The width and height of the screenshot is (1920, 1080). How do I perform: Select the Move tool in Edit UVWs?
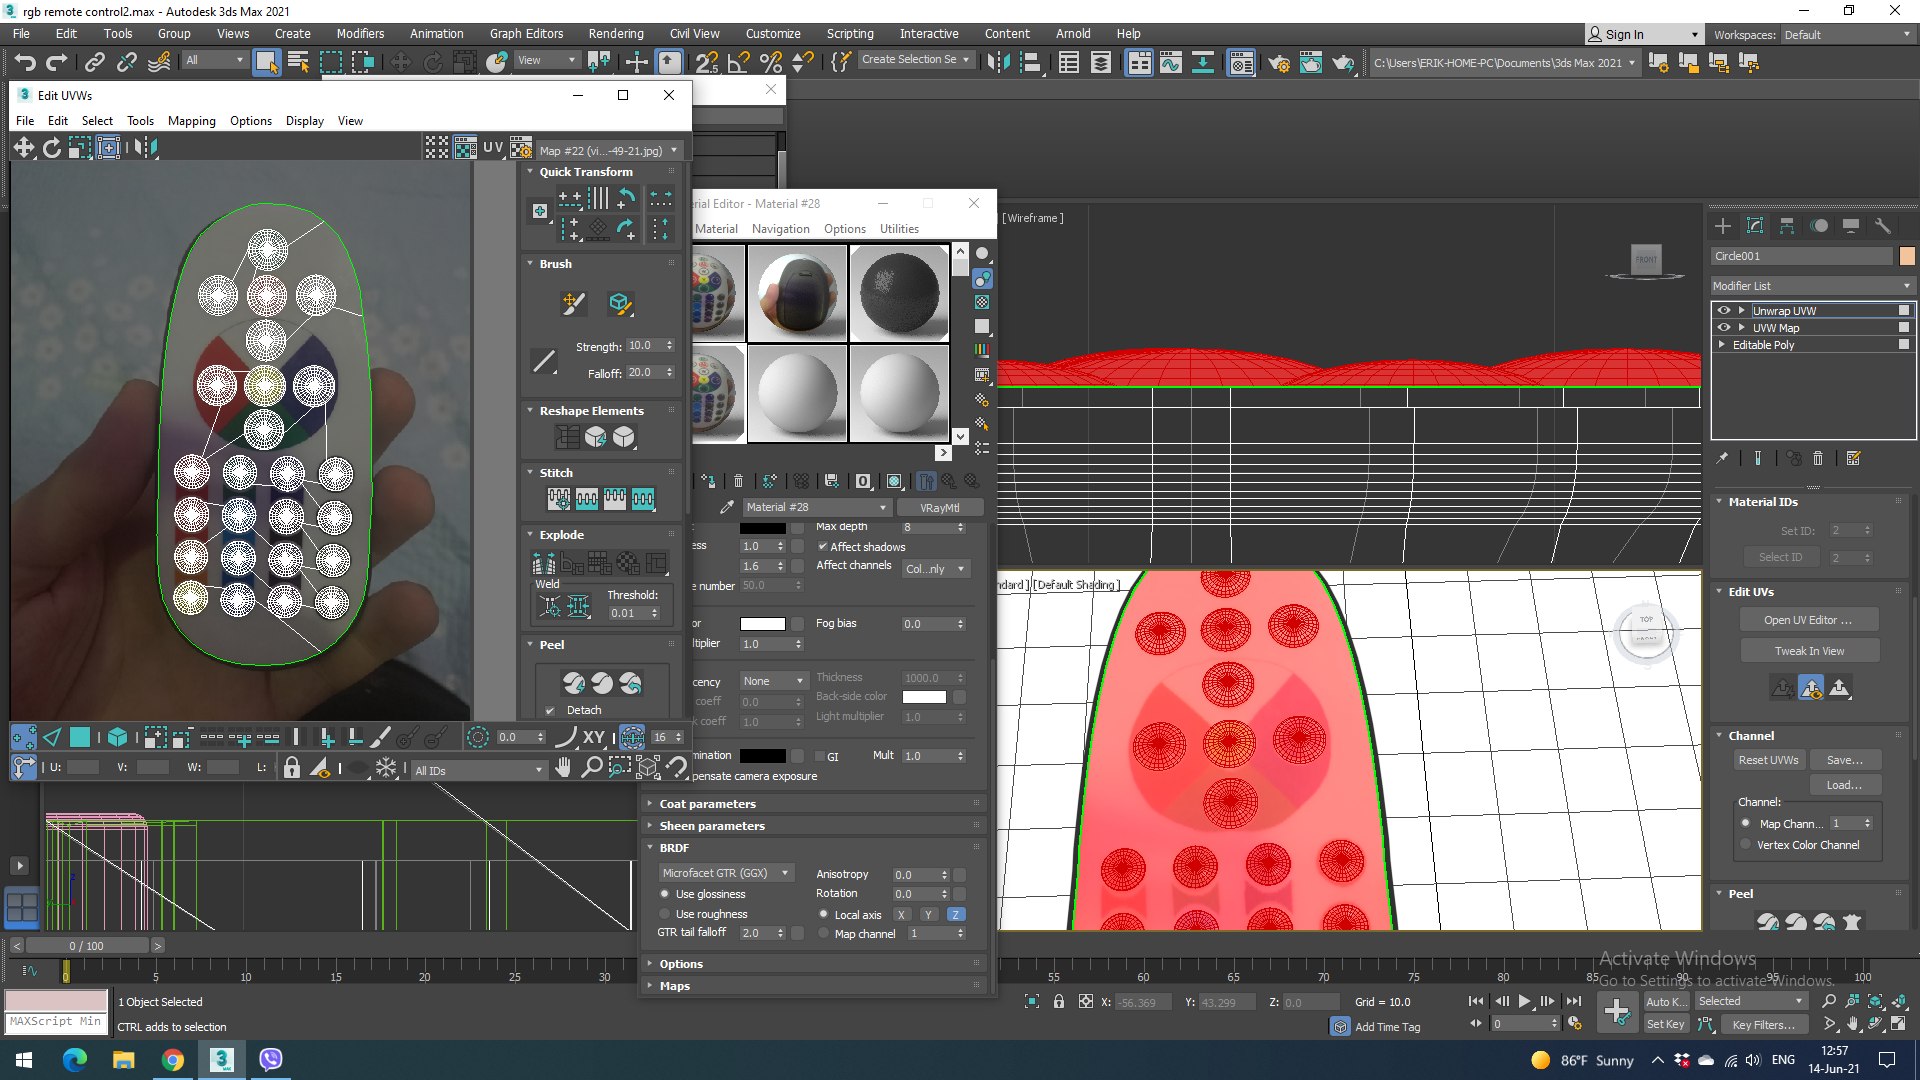23,148
